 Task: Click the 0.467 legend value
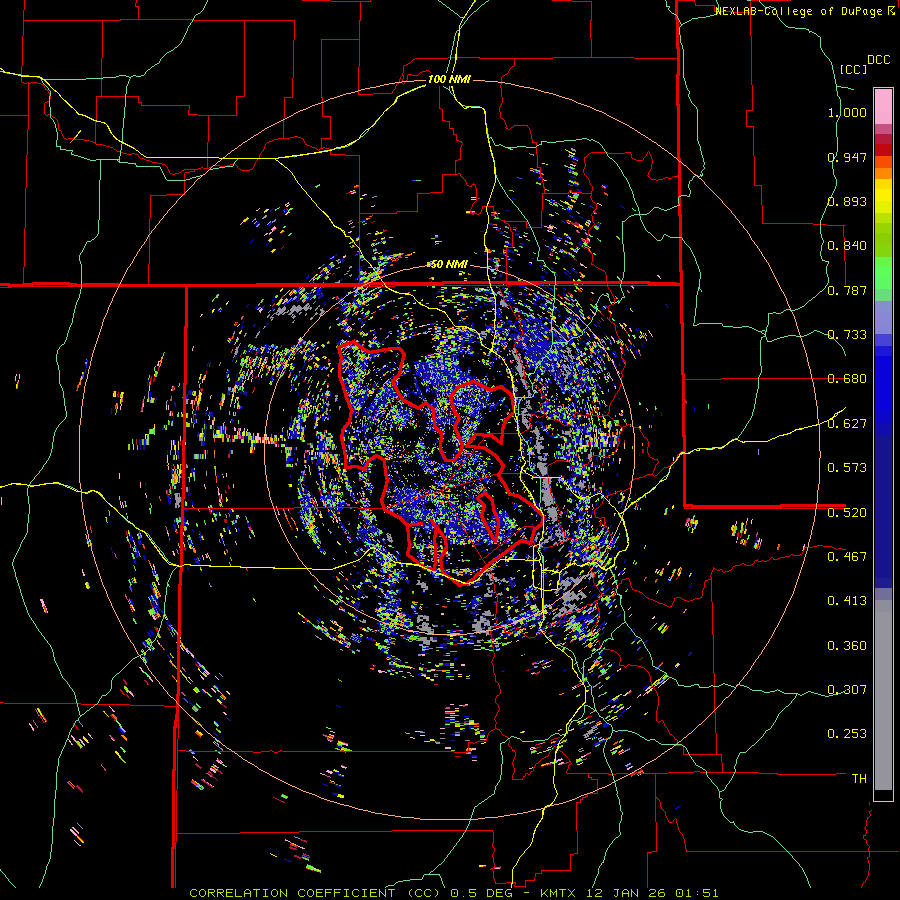847,556
